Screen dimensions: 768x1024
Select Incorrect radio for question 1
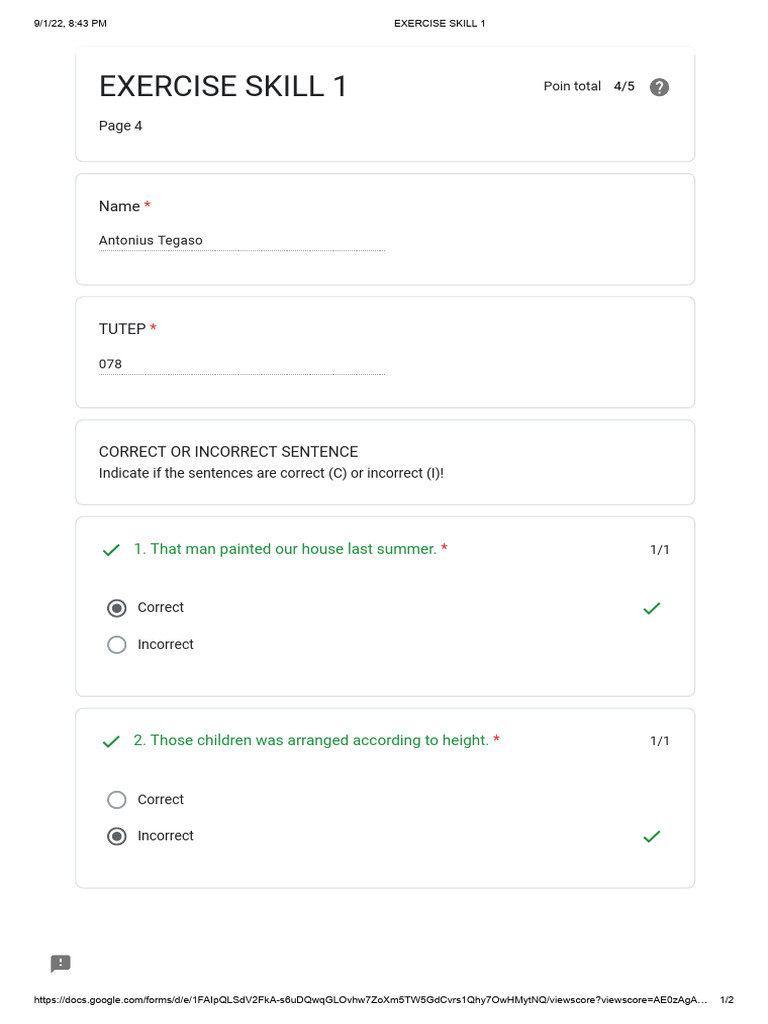coord(116,645)
